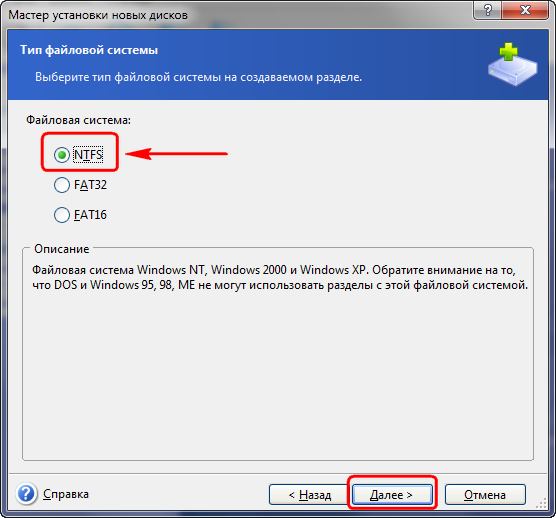
Task: Click the Тип файловой системы header title
Action: click(x=89, y=50)
